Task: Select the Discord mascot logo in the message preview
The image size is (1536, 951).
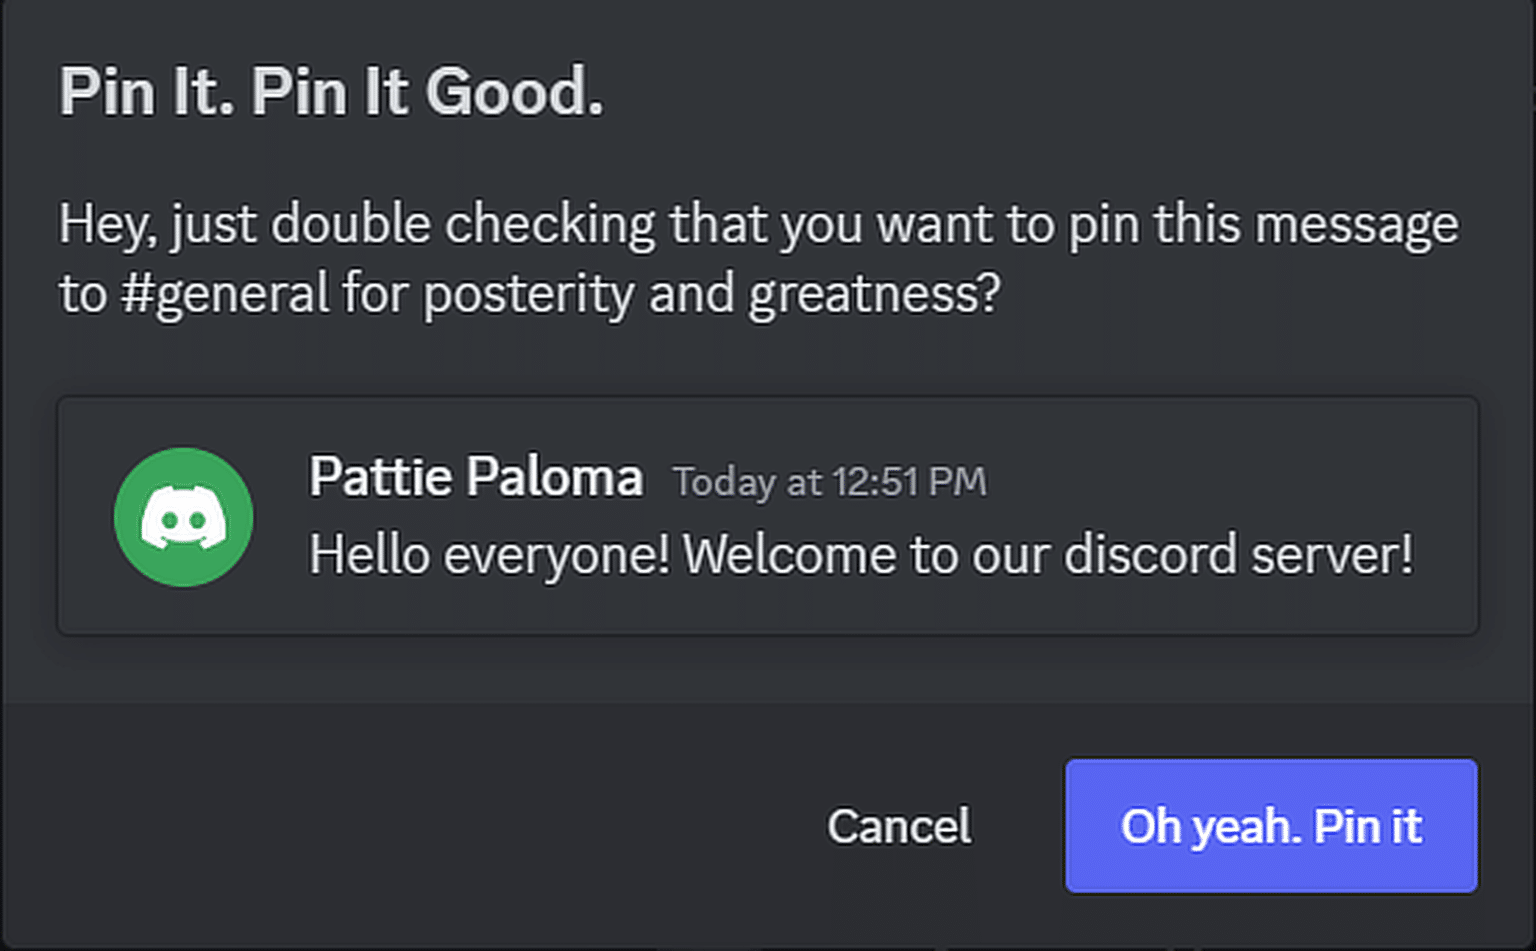Action: point(184,516)
